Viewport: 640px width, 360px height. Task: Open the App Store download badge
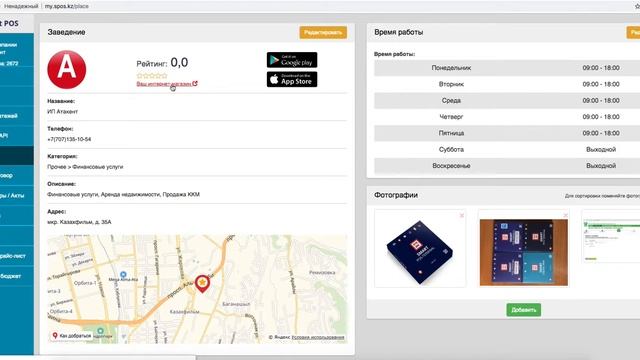click(x=292, y=79)
